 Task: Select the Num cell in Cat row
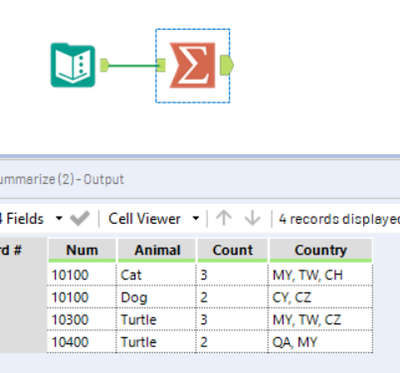pyautogui.click(x=82, y=275)
